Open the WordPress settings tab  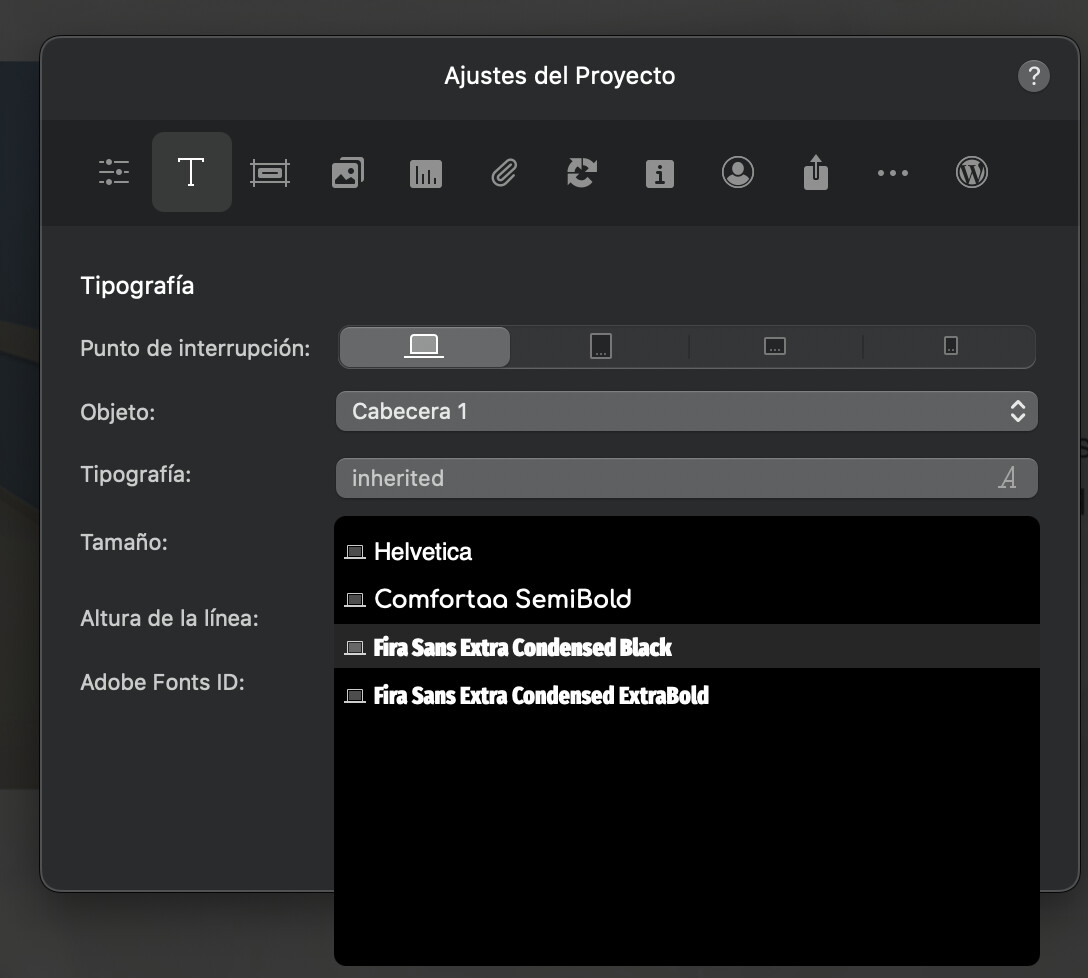[971, 172]
